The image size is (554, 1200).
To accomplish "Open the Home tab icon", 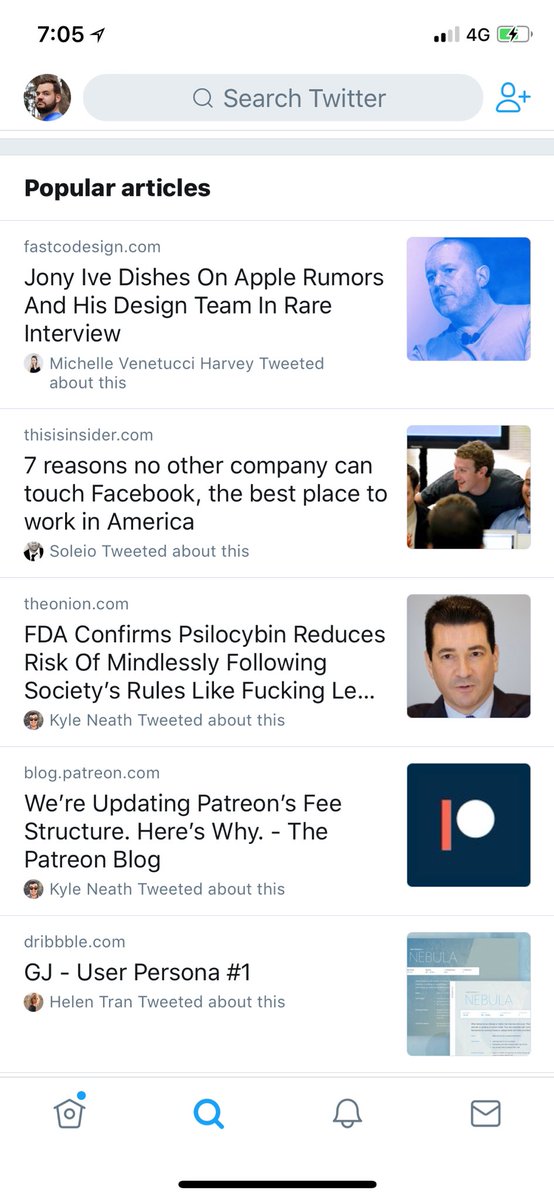I will (x=69, y=1111).
